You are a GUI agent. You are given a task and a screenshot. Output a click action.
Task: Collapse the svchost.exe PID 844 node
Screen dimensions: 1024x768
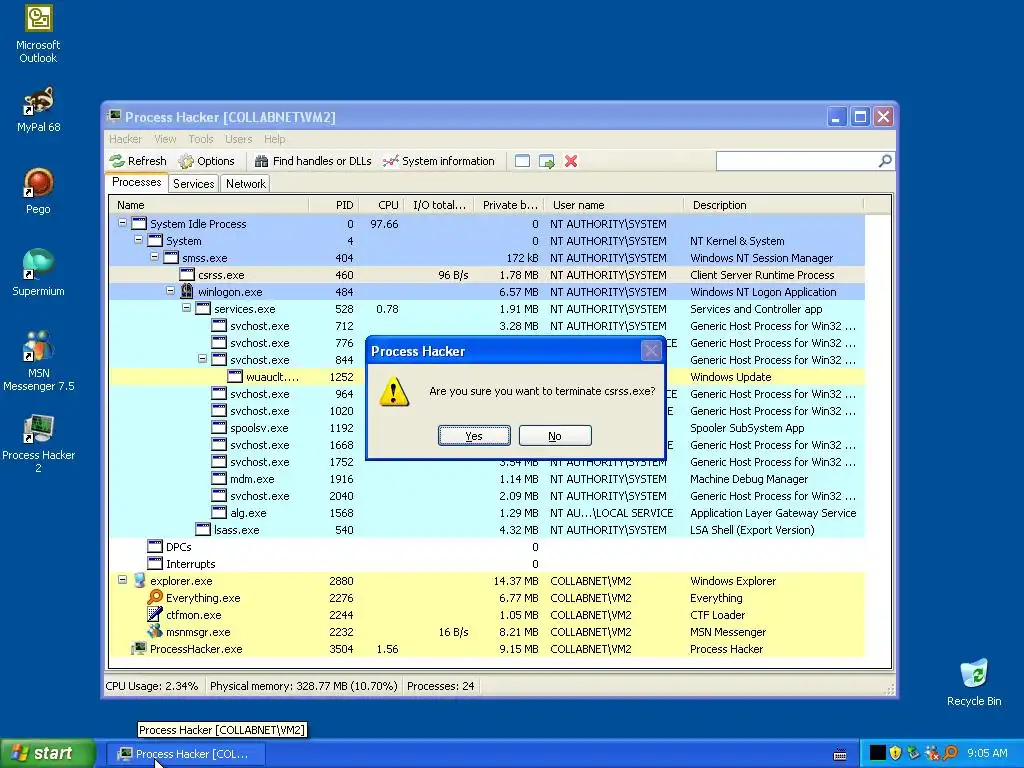coord(202,359)
